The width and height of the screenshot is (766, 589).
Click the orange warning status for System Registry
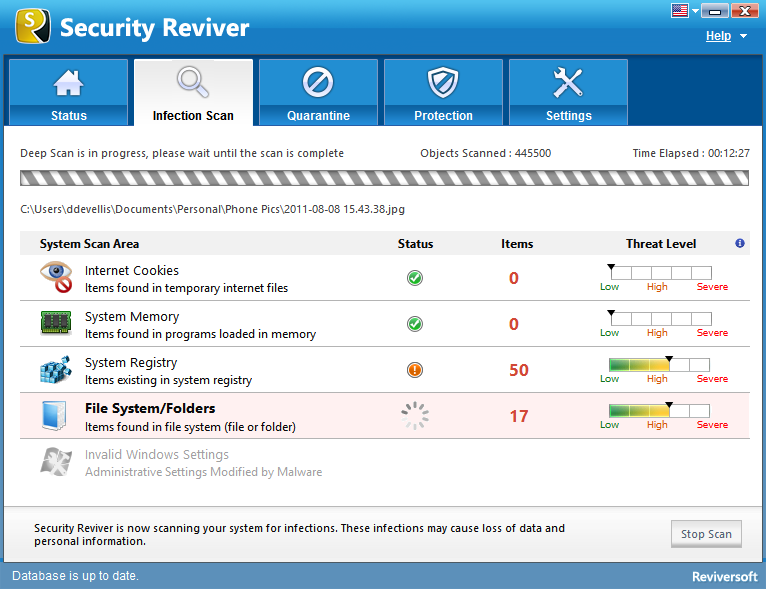coord(415,370)
